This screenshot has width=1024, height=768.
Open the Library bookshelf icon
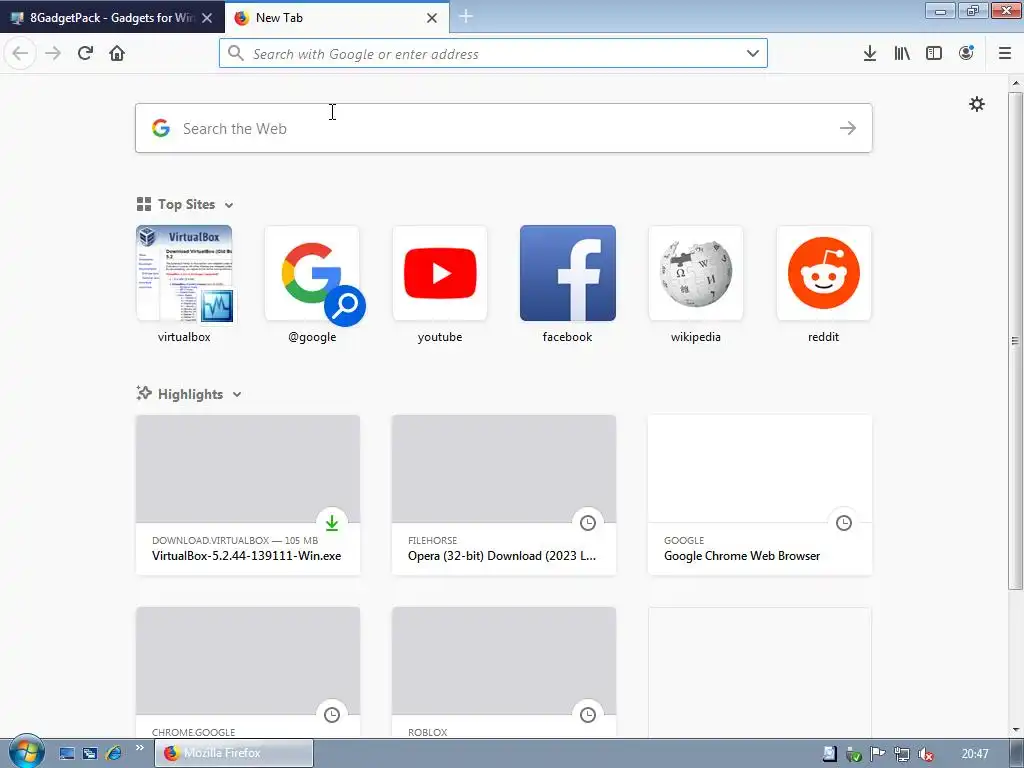pos(902,53)
